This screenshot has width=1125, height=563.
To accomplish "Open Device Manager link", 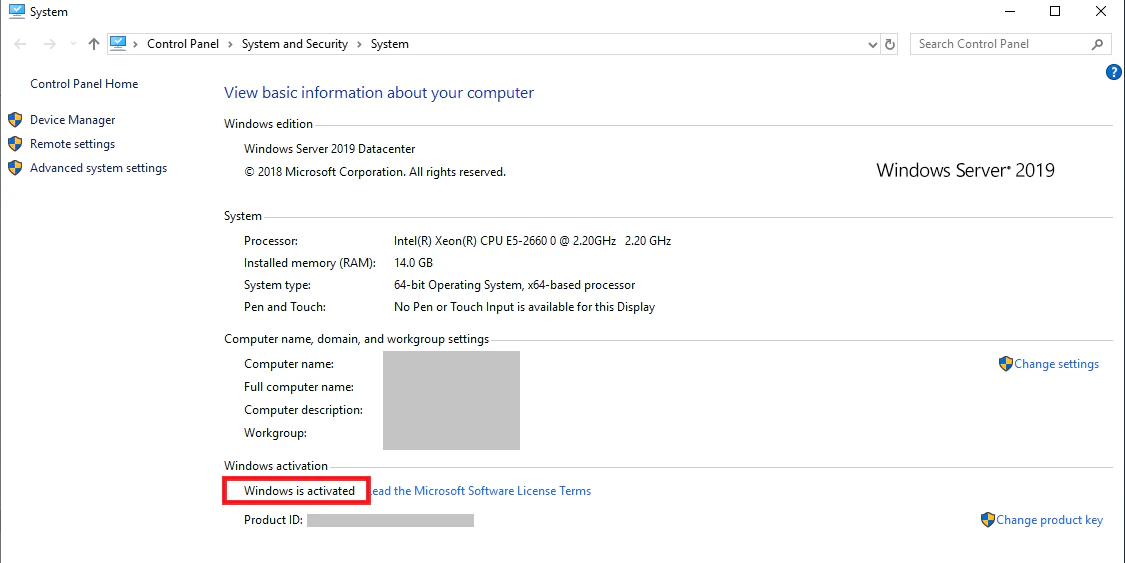I will pos(72,120).
